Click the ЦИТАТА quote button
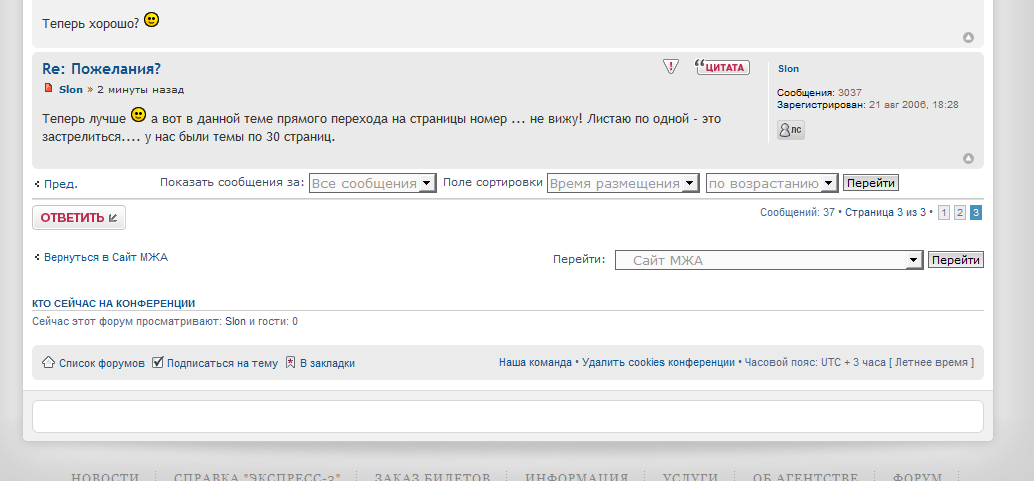This screenshot has height=481, width=1034. pos(722,67)
